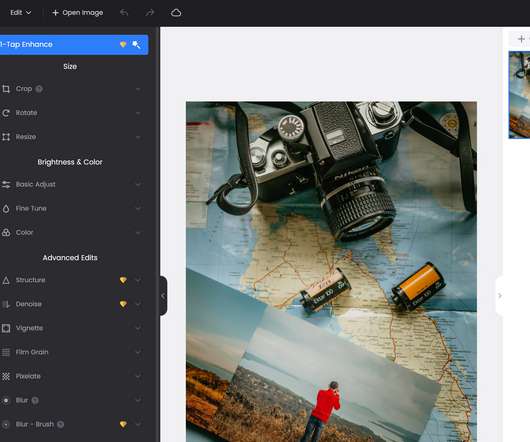Select the Film Grain icon
This screenshot has height=442, width=530.
tap(6, 352)
